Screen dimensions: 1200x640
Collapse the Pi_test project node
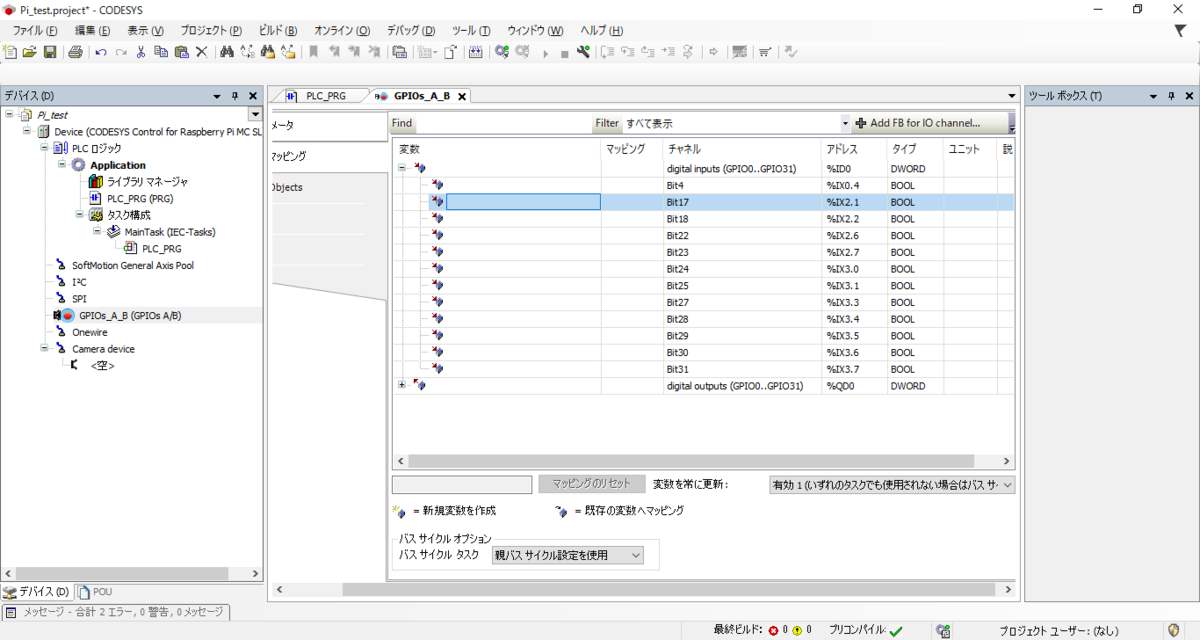click(9, 115)
